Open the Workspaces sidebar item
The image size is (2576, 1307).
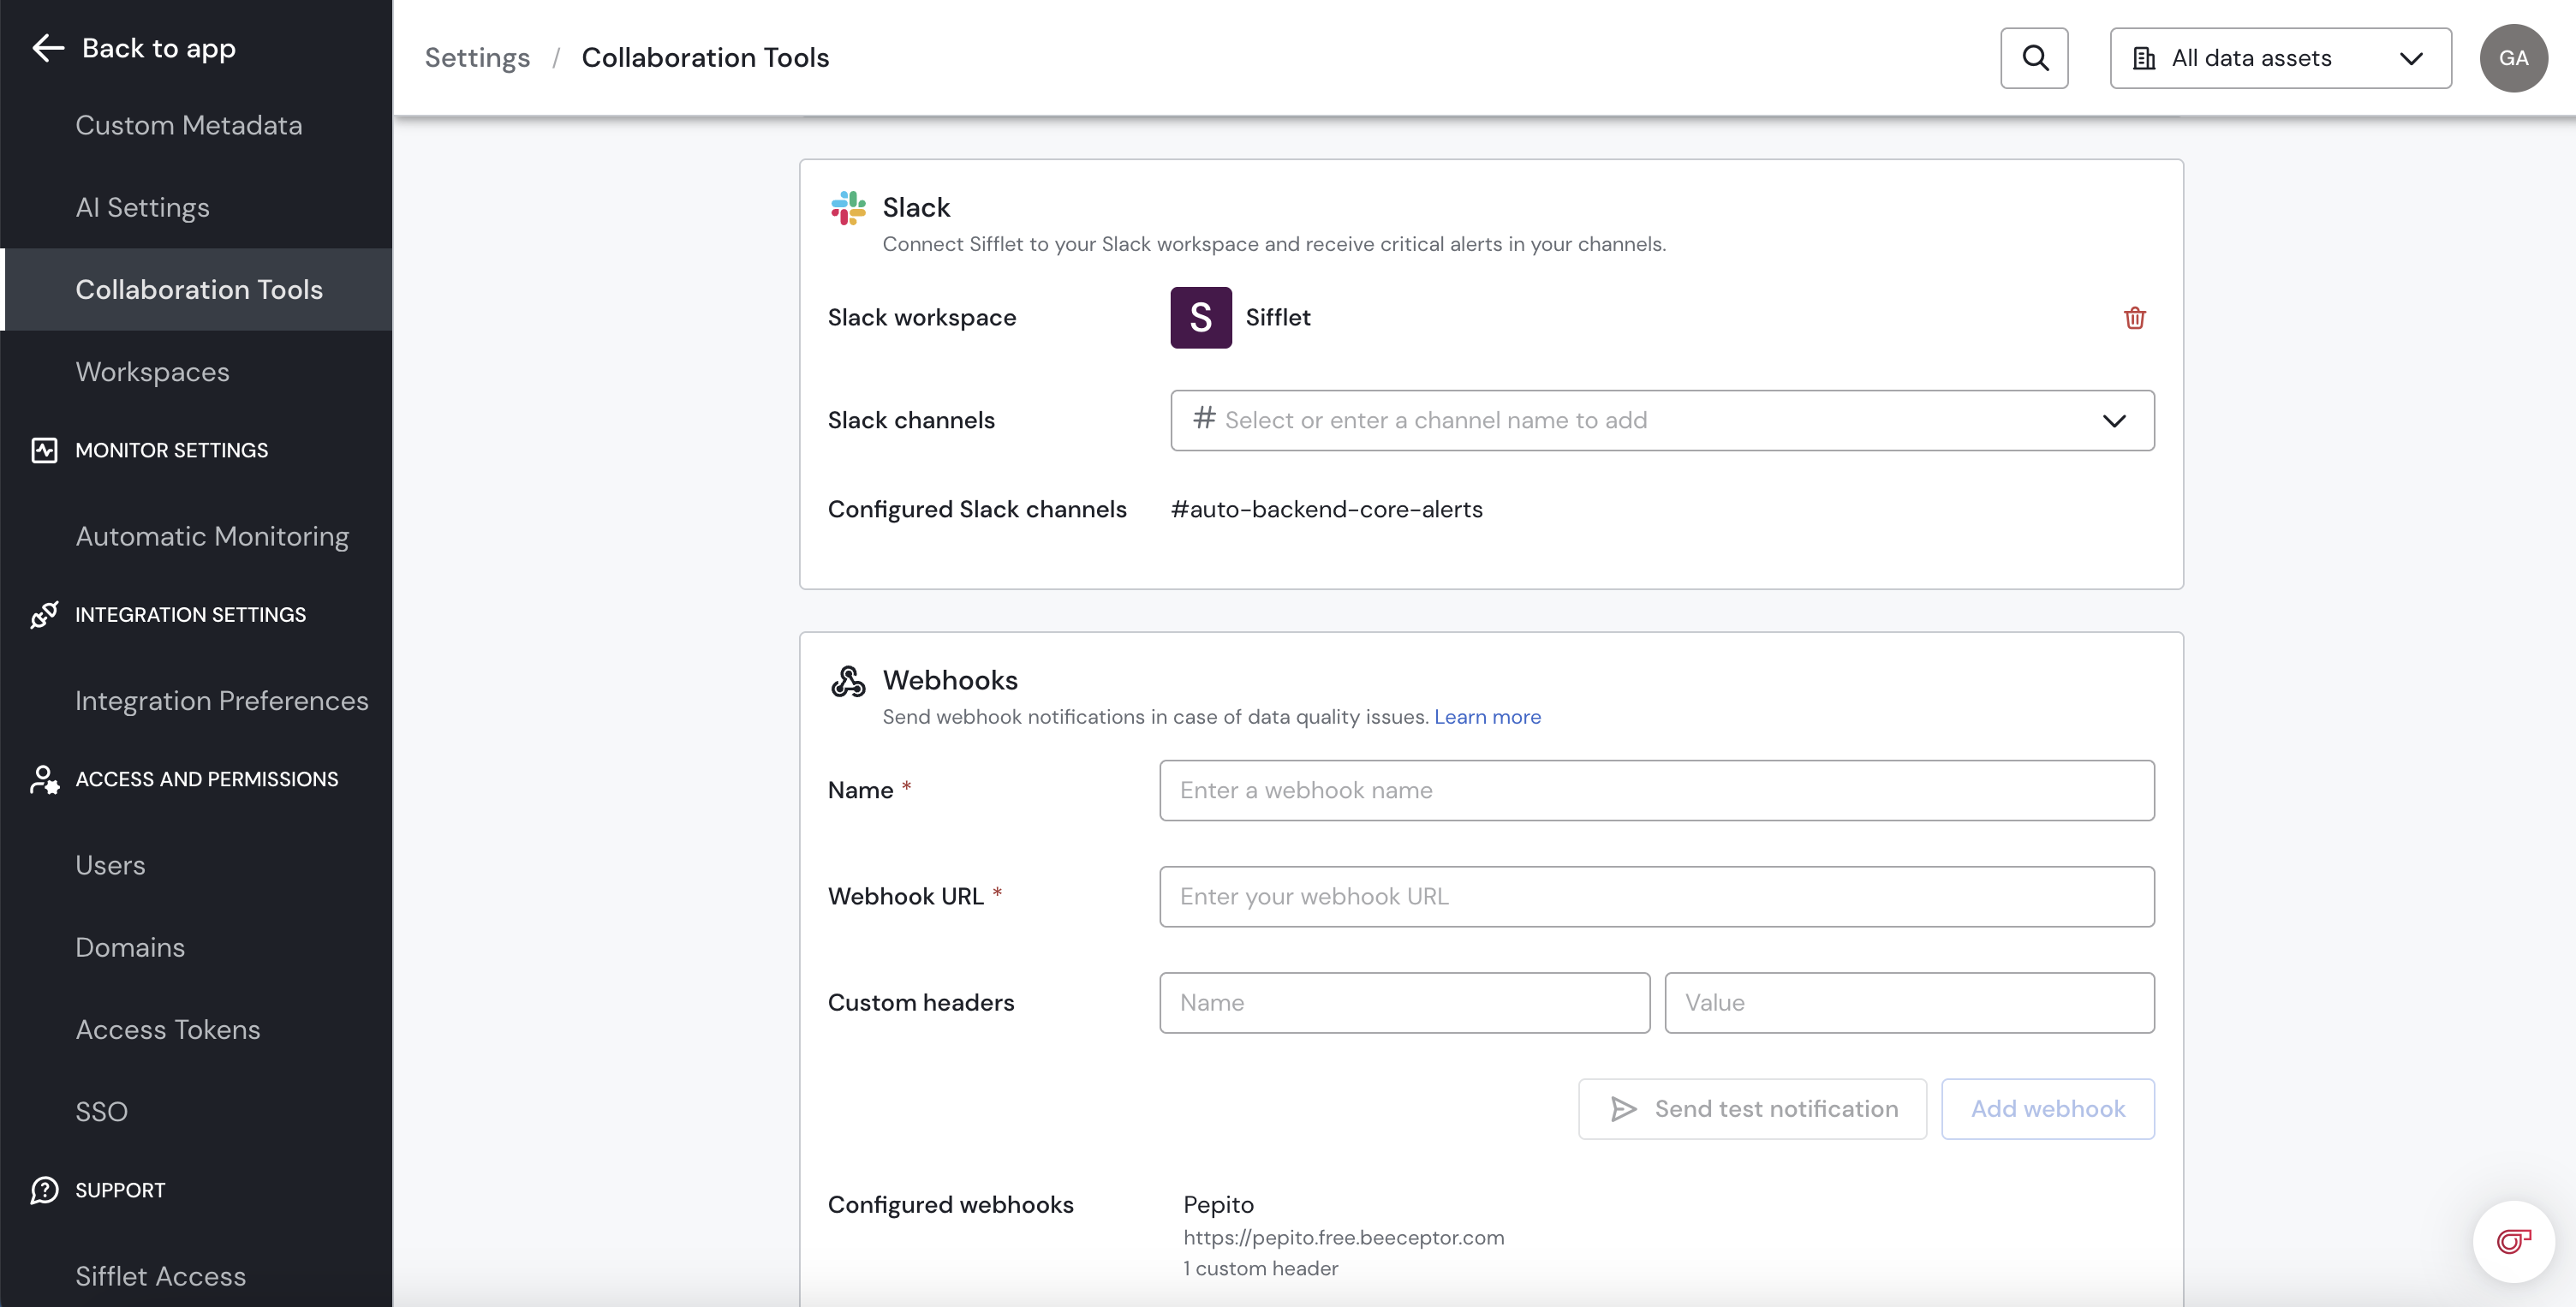pyautogui.click(x=152, y=372)
